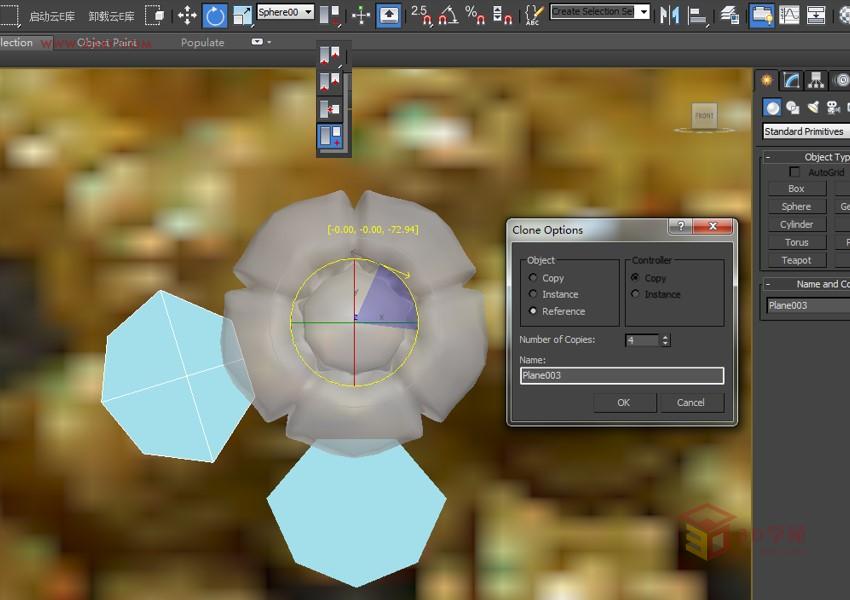Click the Teapot creation button

pyautogui.click(x=795, y=259)
